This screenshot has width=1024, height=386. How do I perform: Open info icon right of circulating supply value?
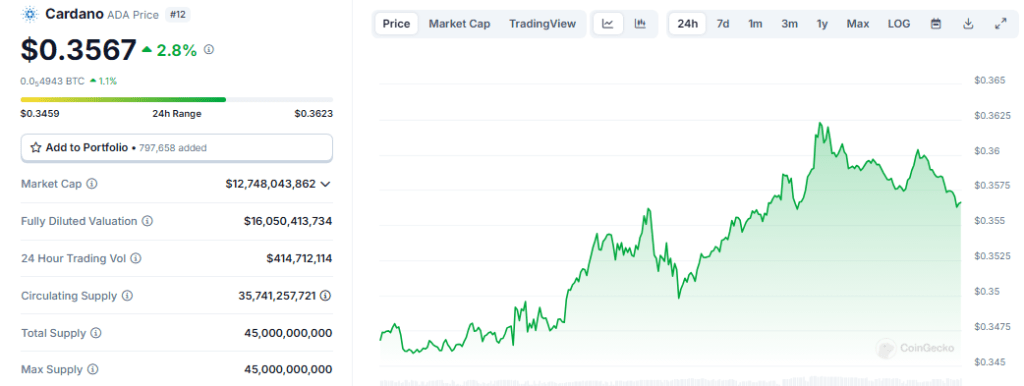pyautogui.click(x=325, y=296)
